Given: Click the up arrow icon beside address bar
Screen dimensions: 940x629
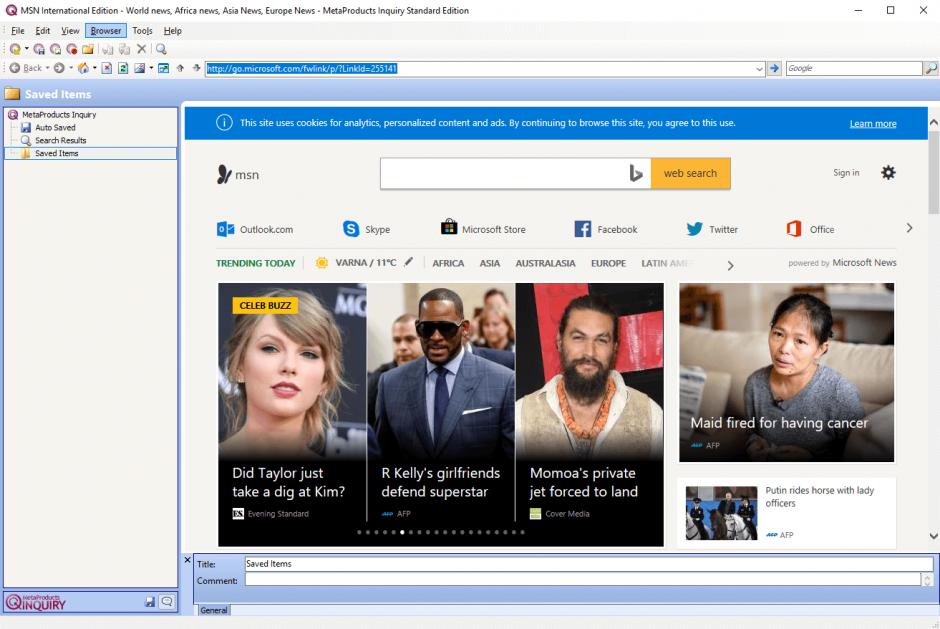Looking at the screenshot, I should point(180,68).
